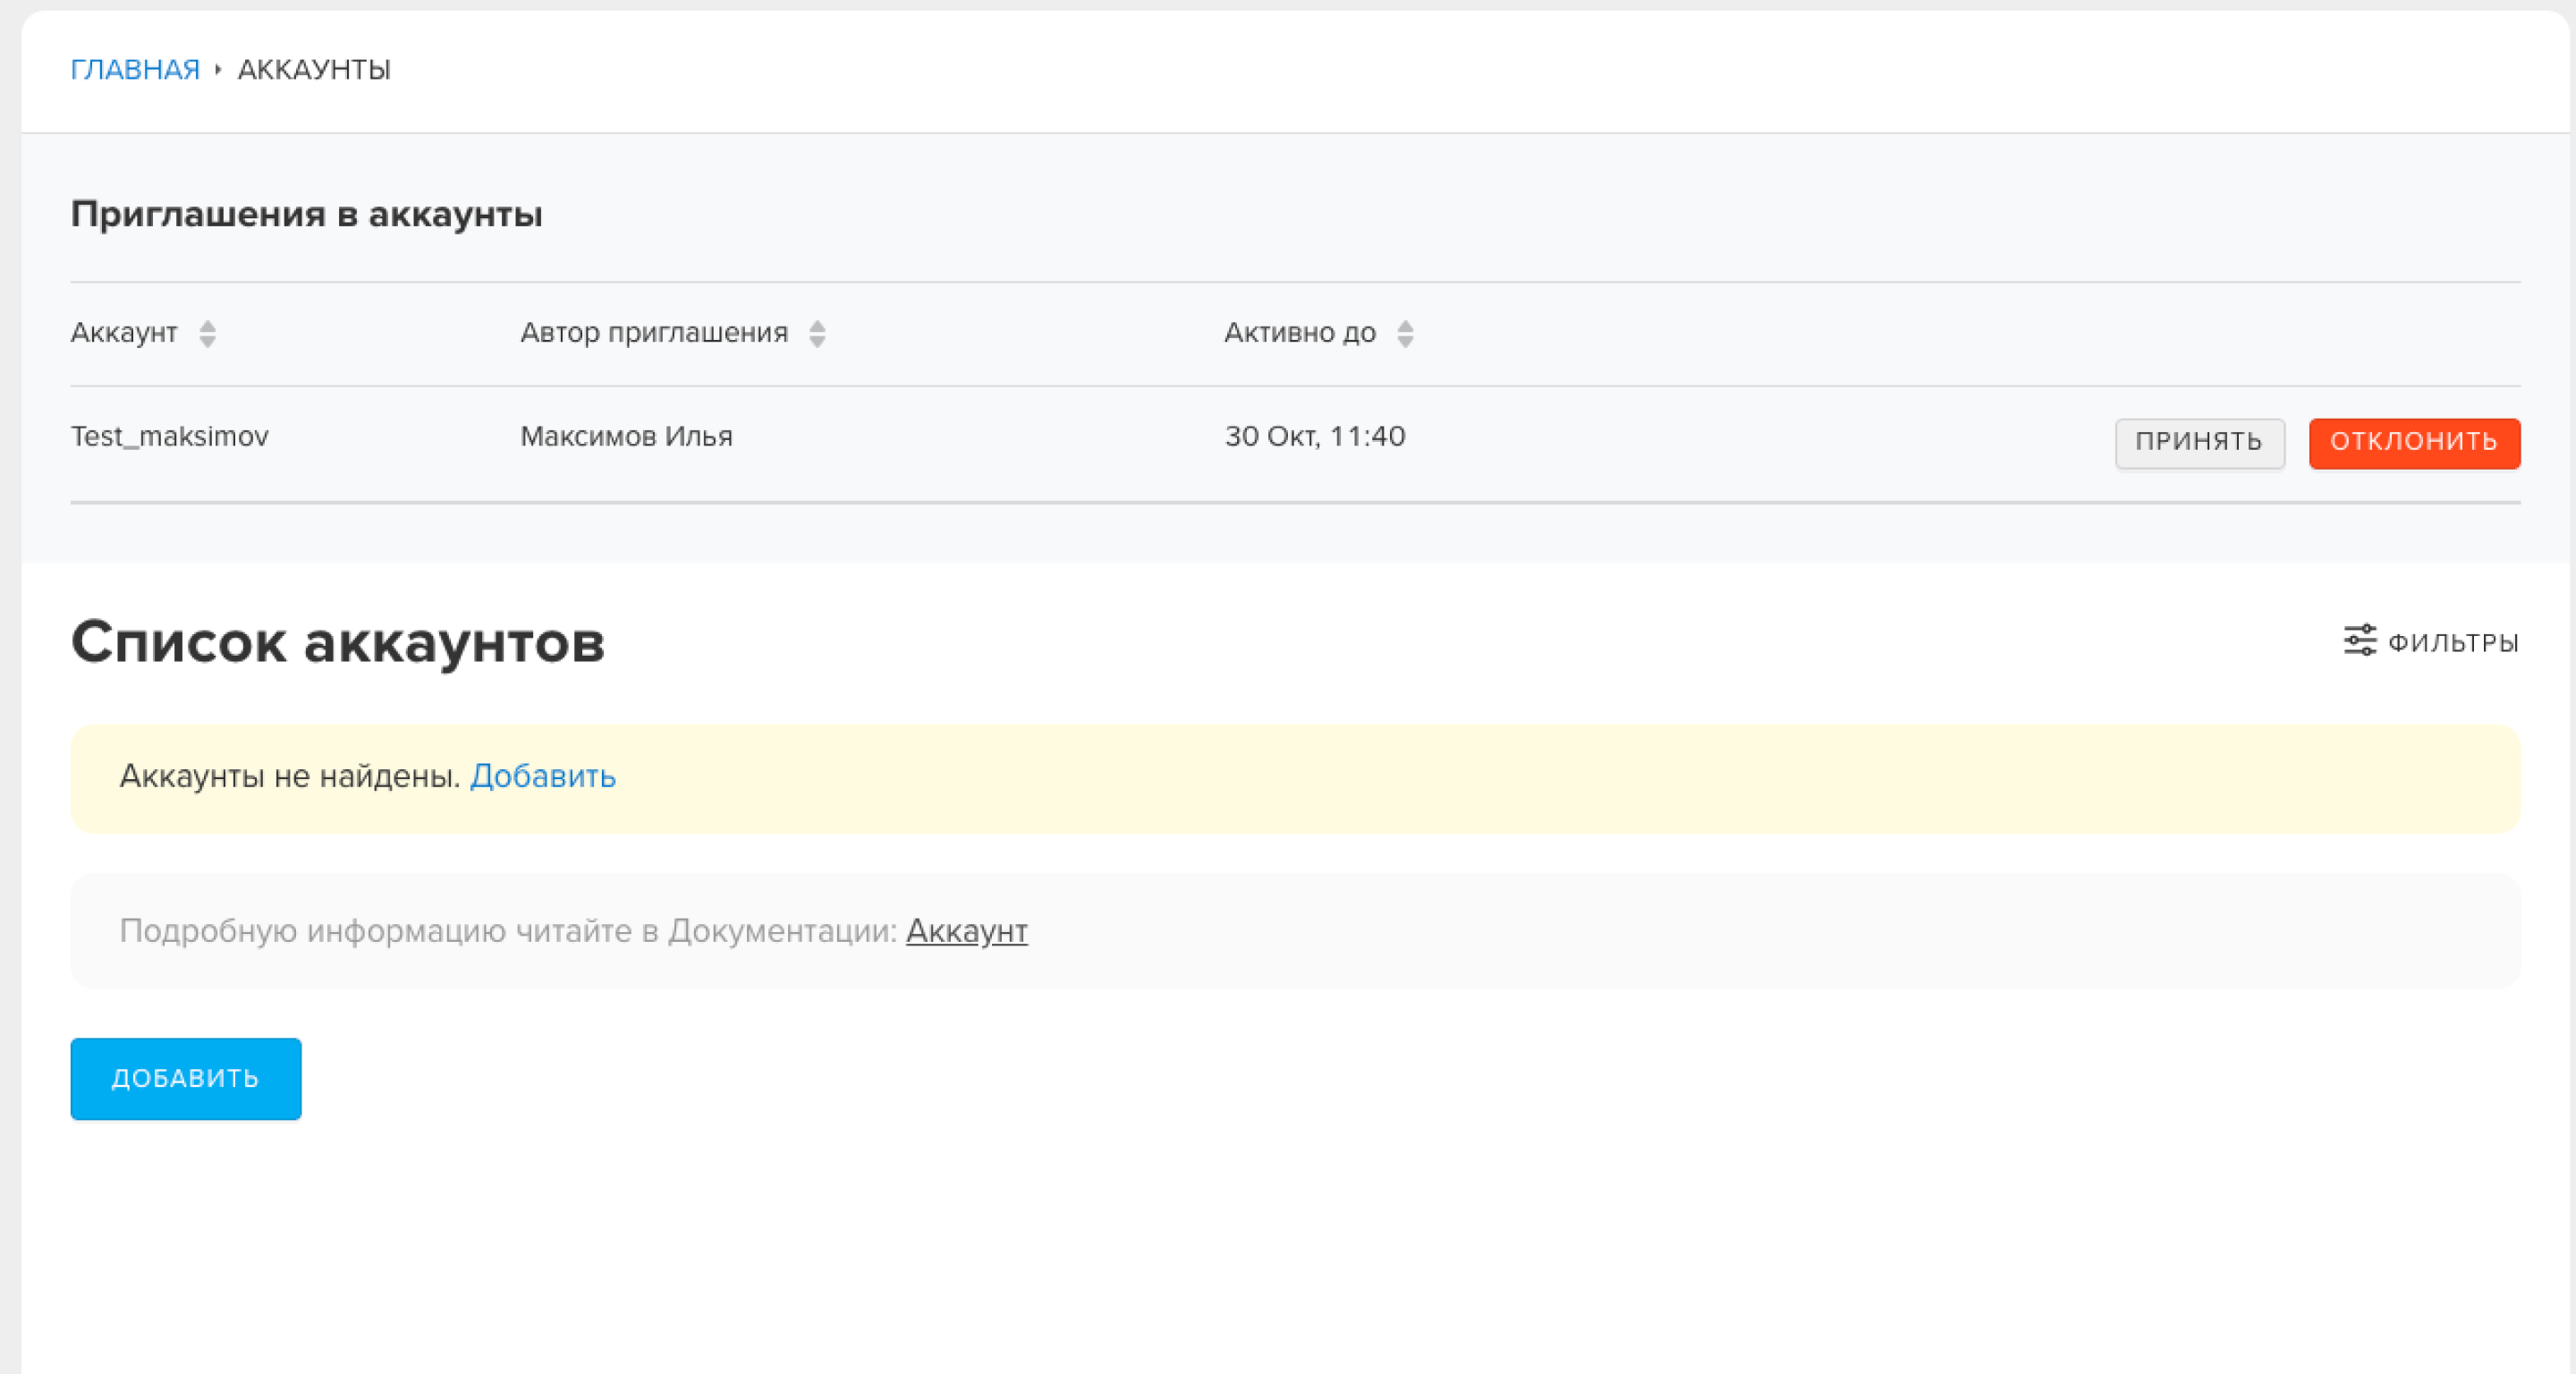Click the Активно до column header text
The width and height of the screenshot is (2576, 1374).
pos(1300,332)
